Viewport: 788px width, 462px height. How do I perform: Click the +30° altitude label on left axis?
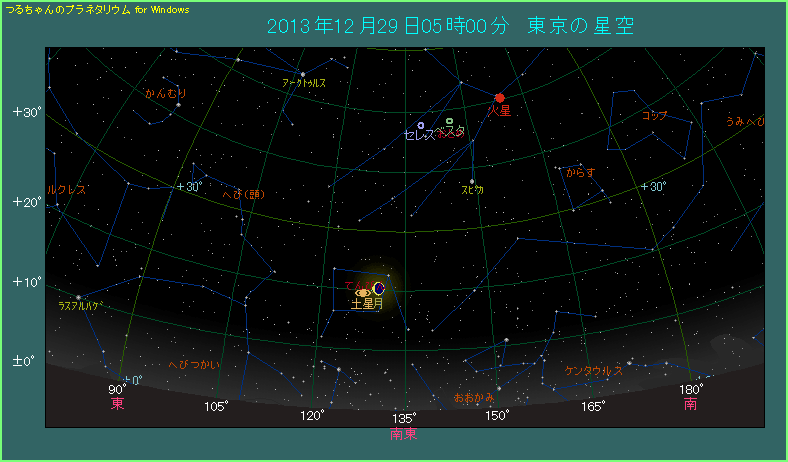[x=26, y=112]
